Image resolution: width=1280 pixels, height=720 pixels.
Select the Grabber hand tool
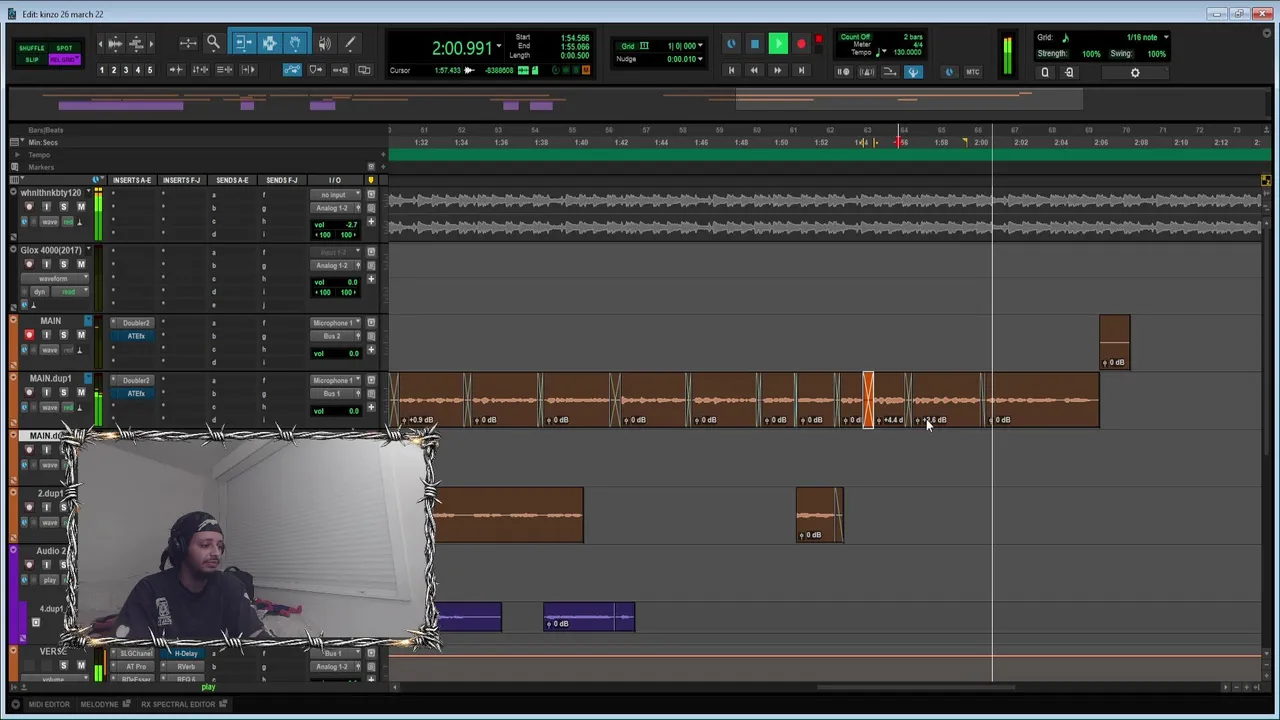click(x=295, y=43)
